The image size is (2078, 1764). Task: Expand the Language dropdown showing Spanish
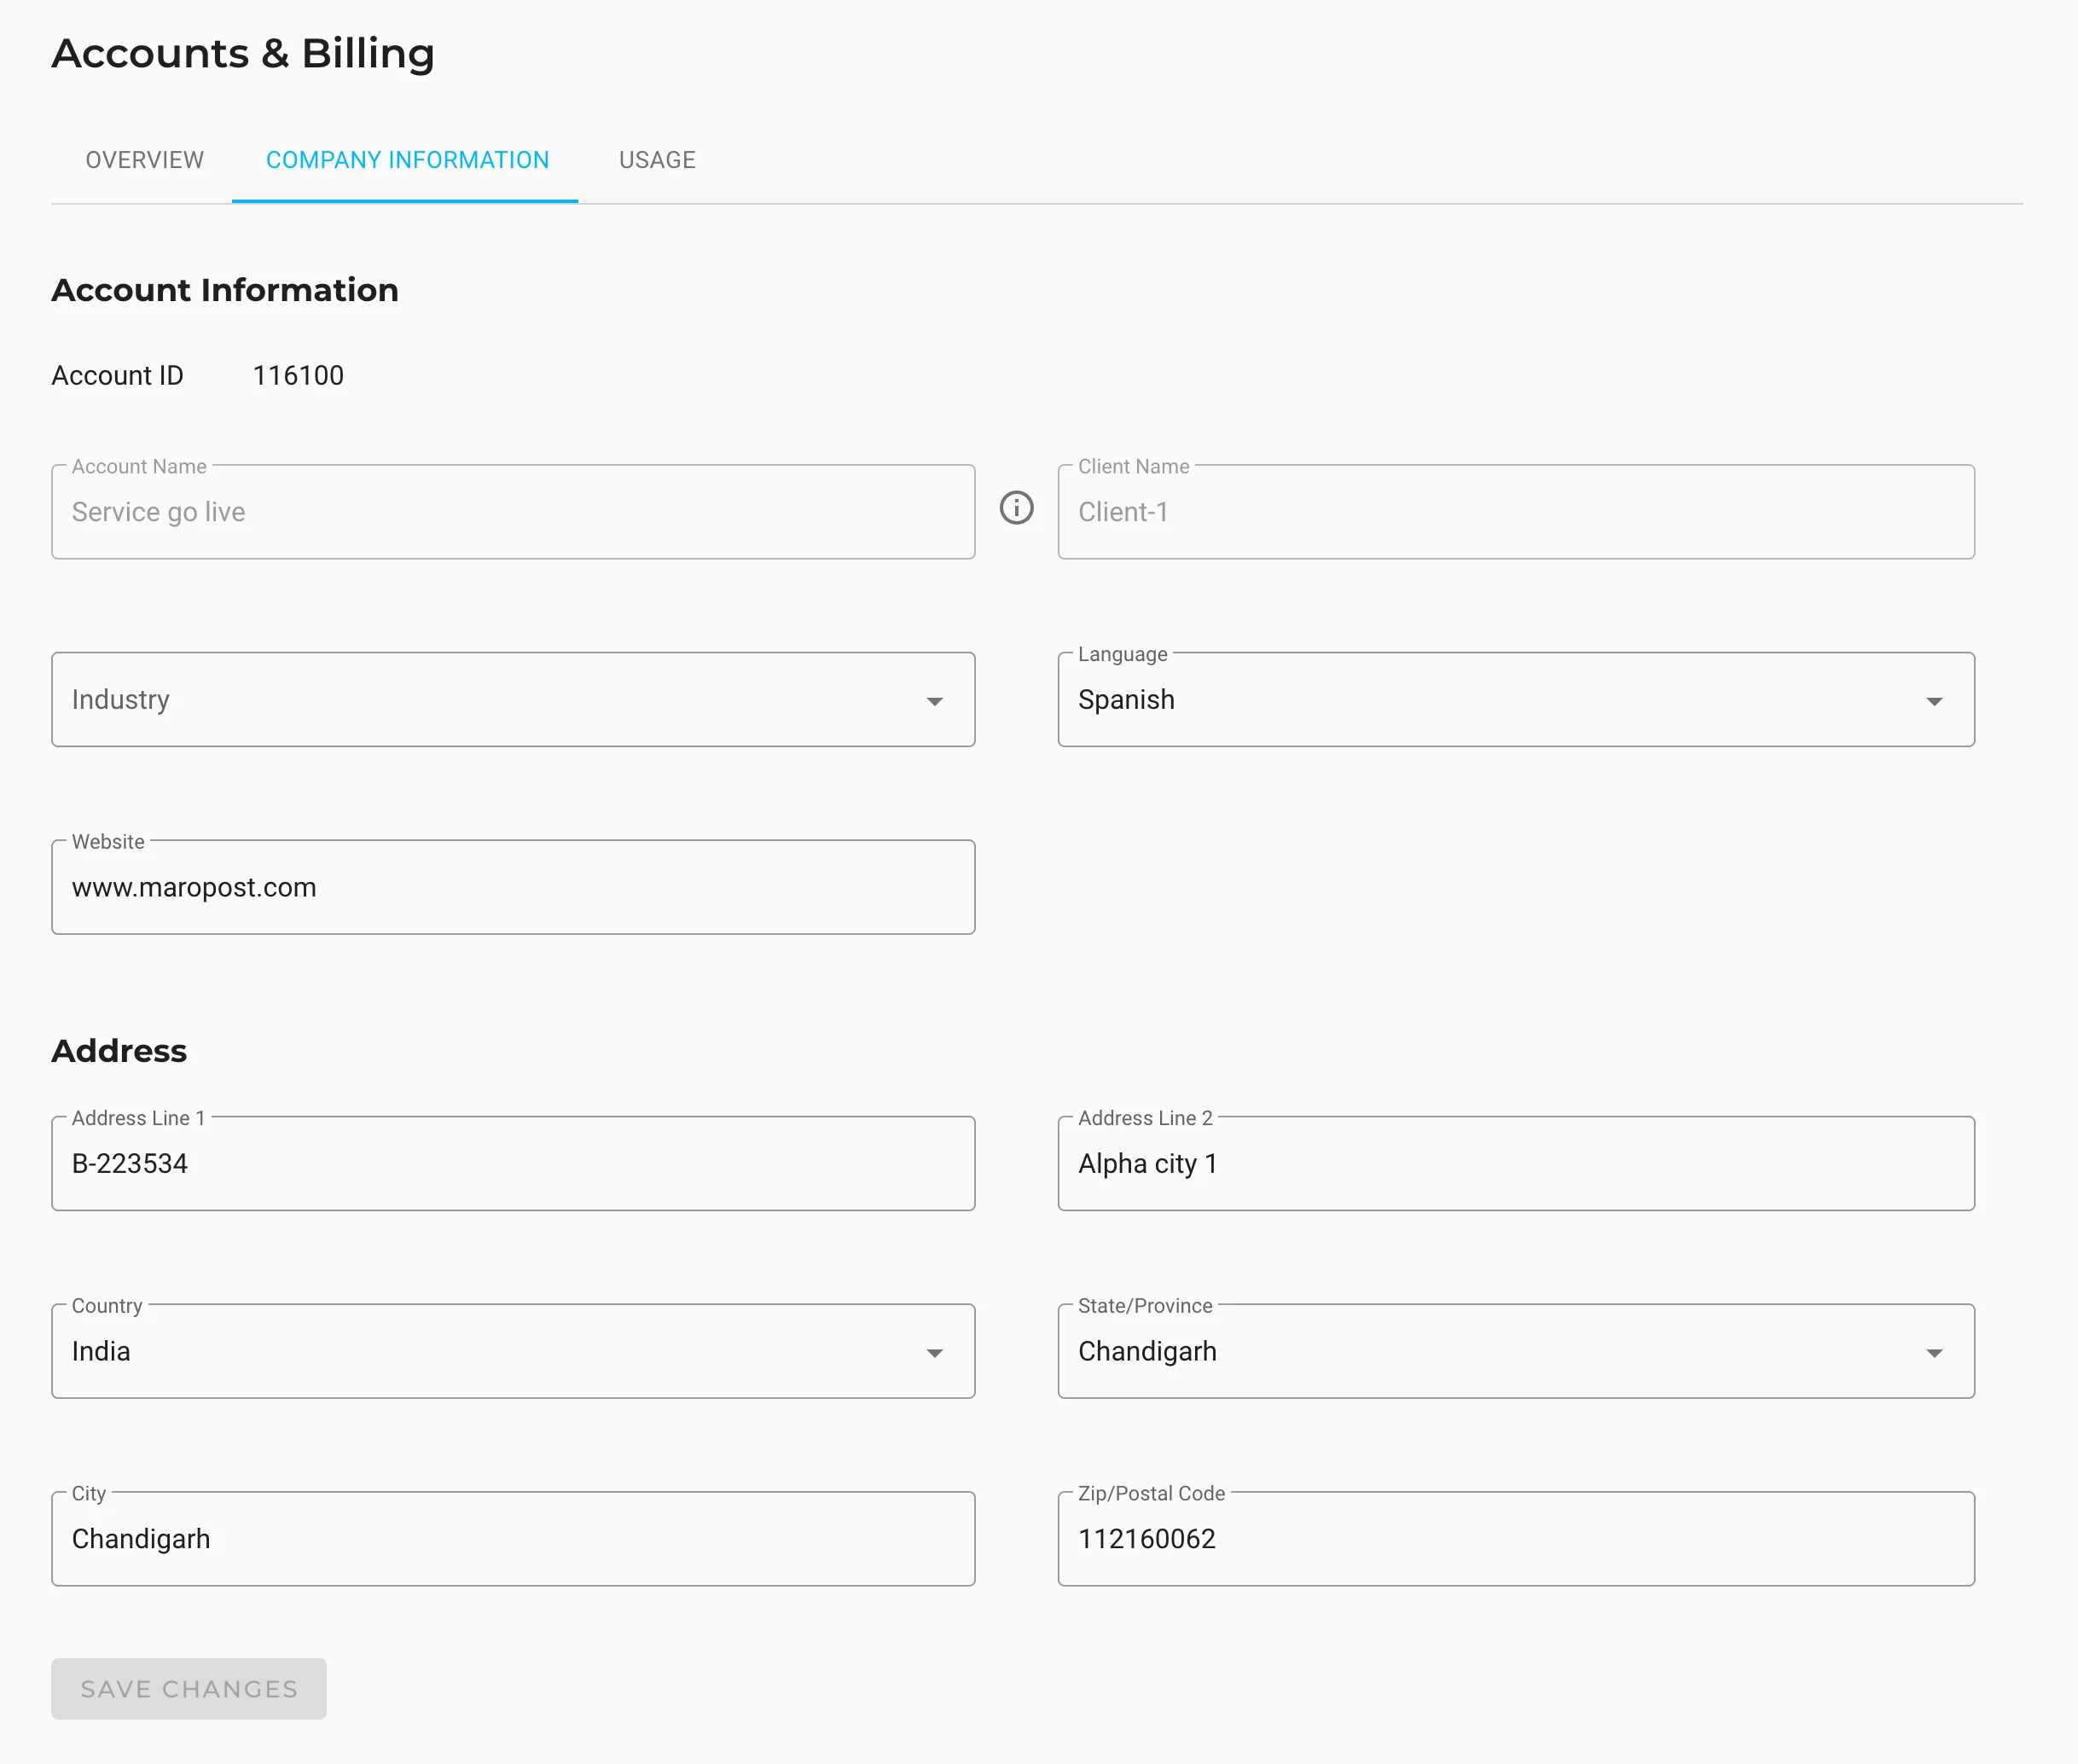(x=1514, y=700)
